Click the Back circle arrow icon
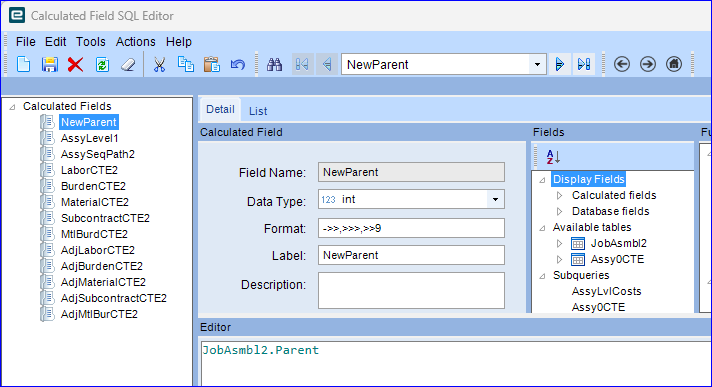 point(622,64)
